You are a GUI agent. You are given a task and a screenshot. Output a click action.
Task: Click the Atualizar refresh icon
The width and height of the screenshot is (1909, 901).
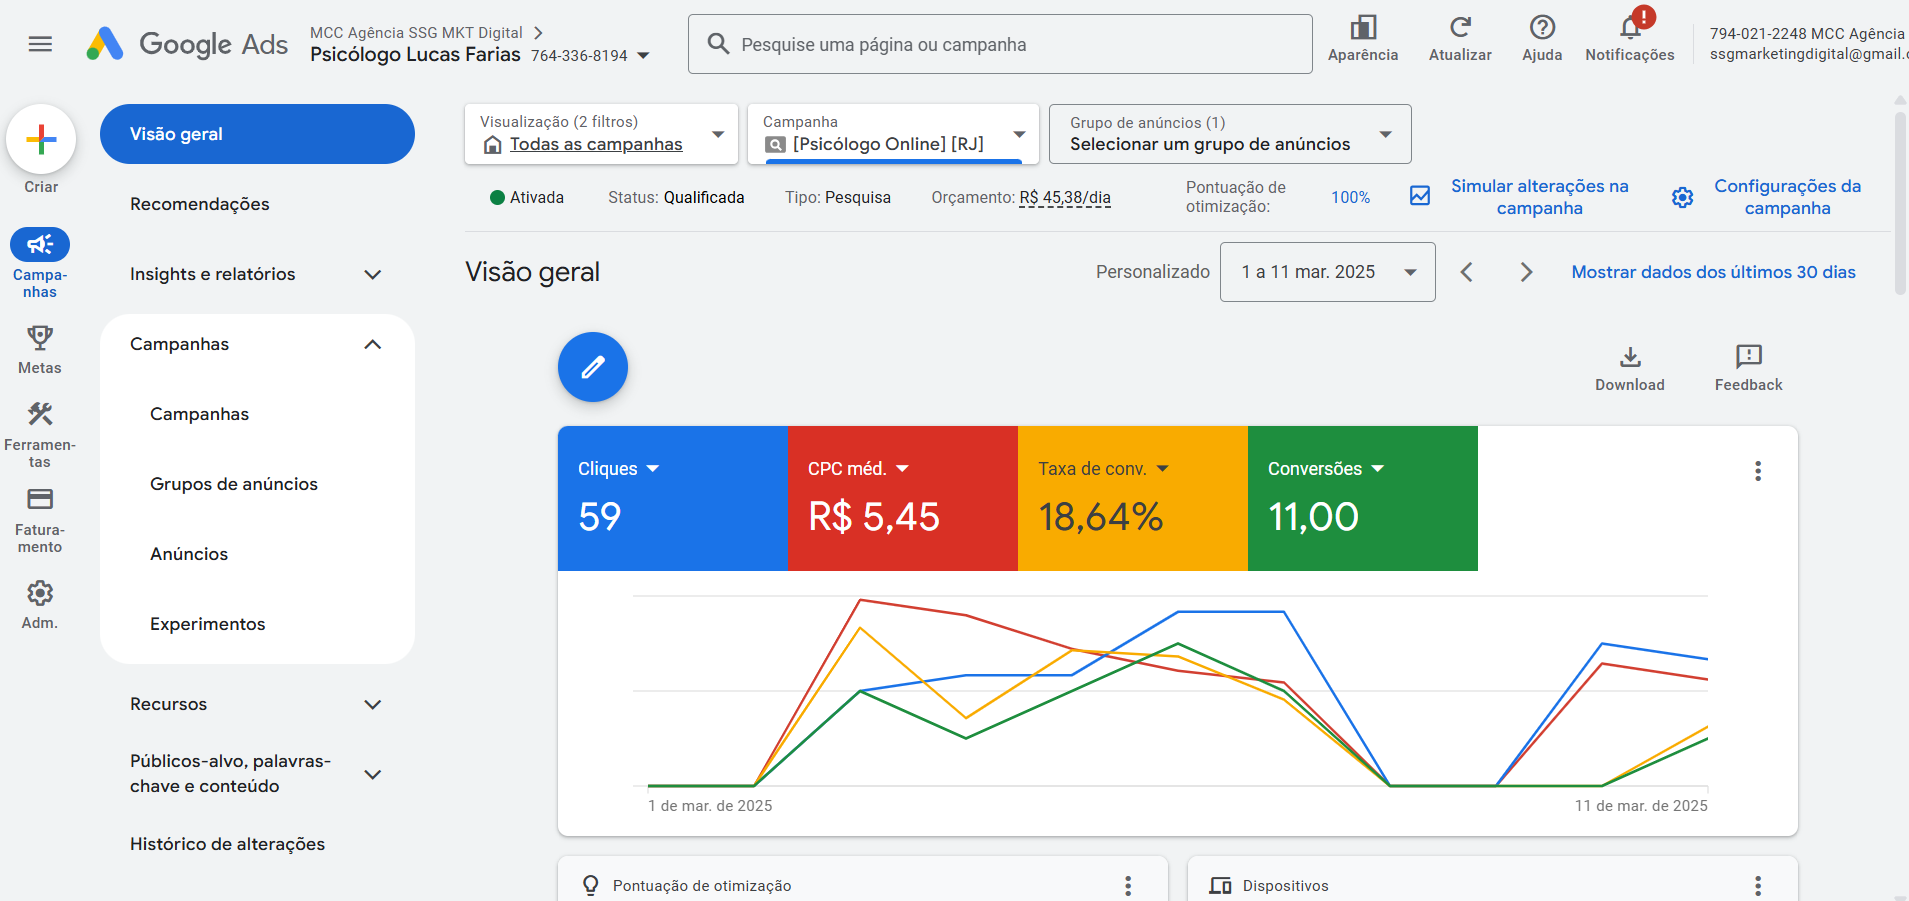[x=1460, y=27]
